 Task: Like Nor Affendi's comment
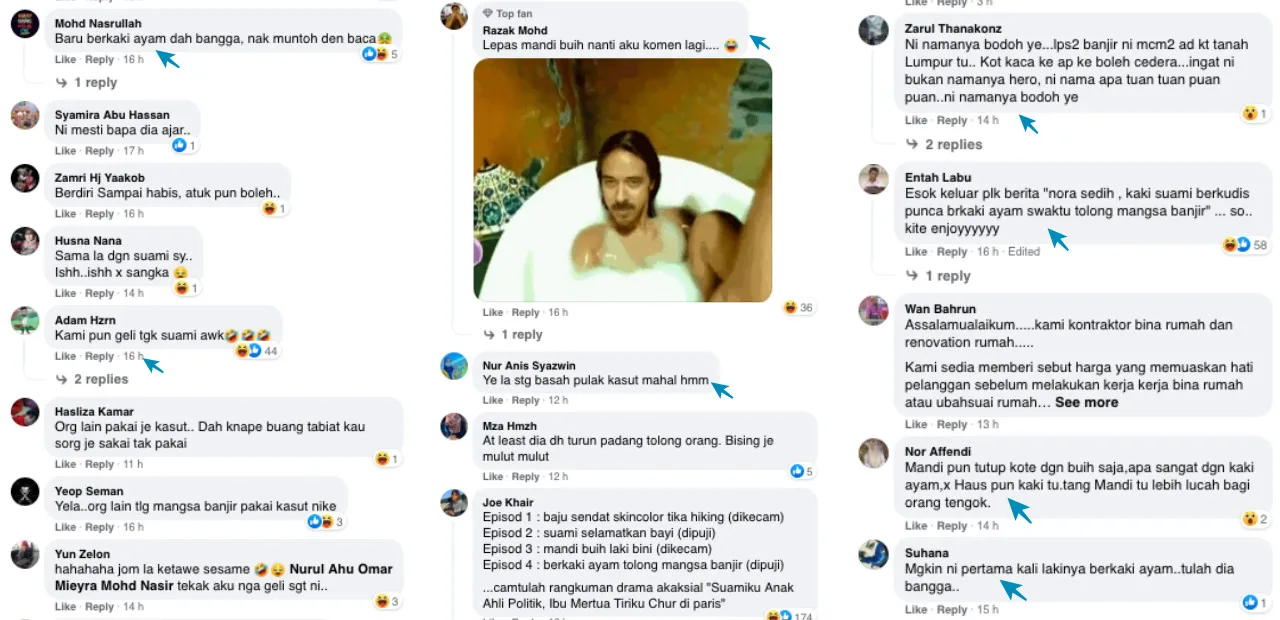coord(916,526)
